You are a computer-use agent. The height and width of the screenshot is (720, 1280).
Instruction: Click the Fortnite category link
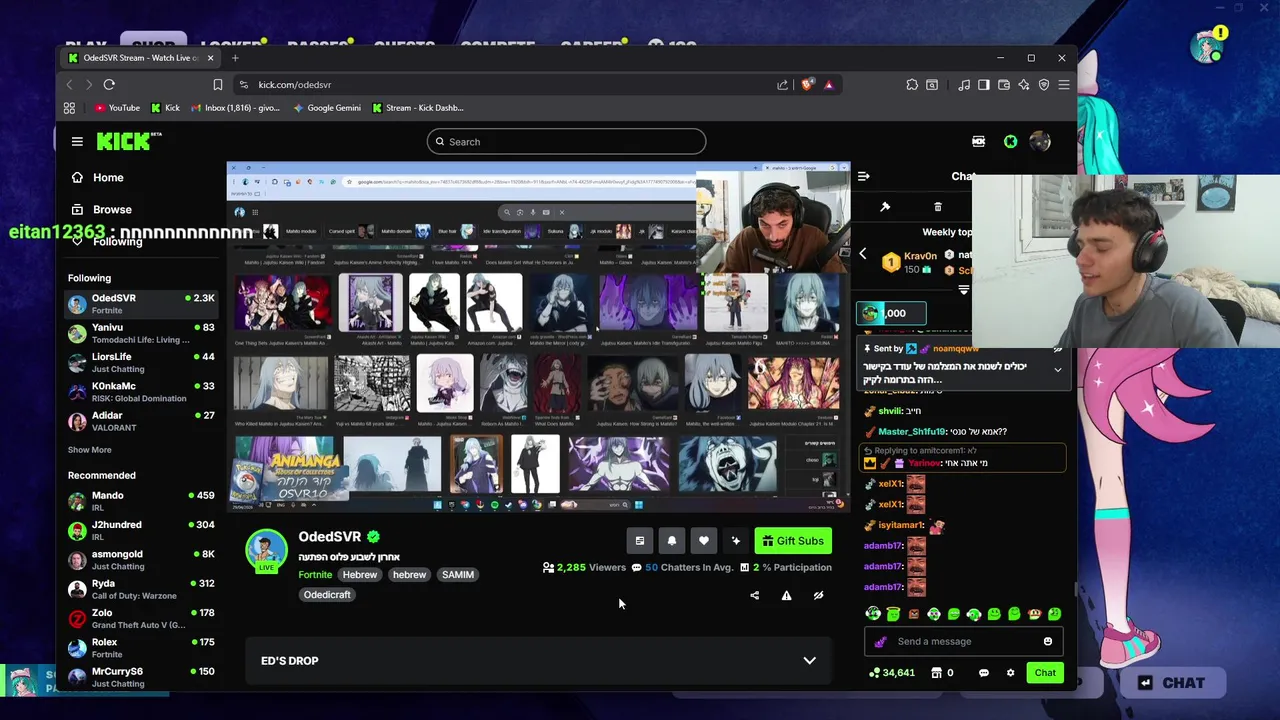[x=315, y=575]
